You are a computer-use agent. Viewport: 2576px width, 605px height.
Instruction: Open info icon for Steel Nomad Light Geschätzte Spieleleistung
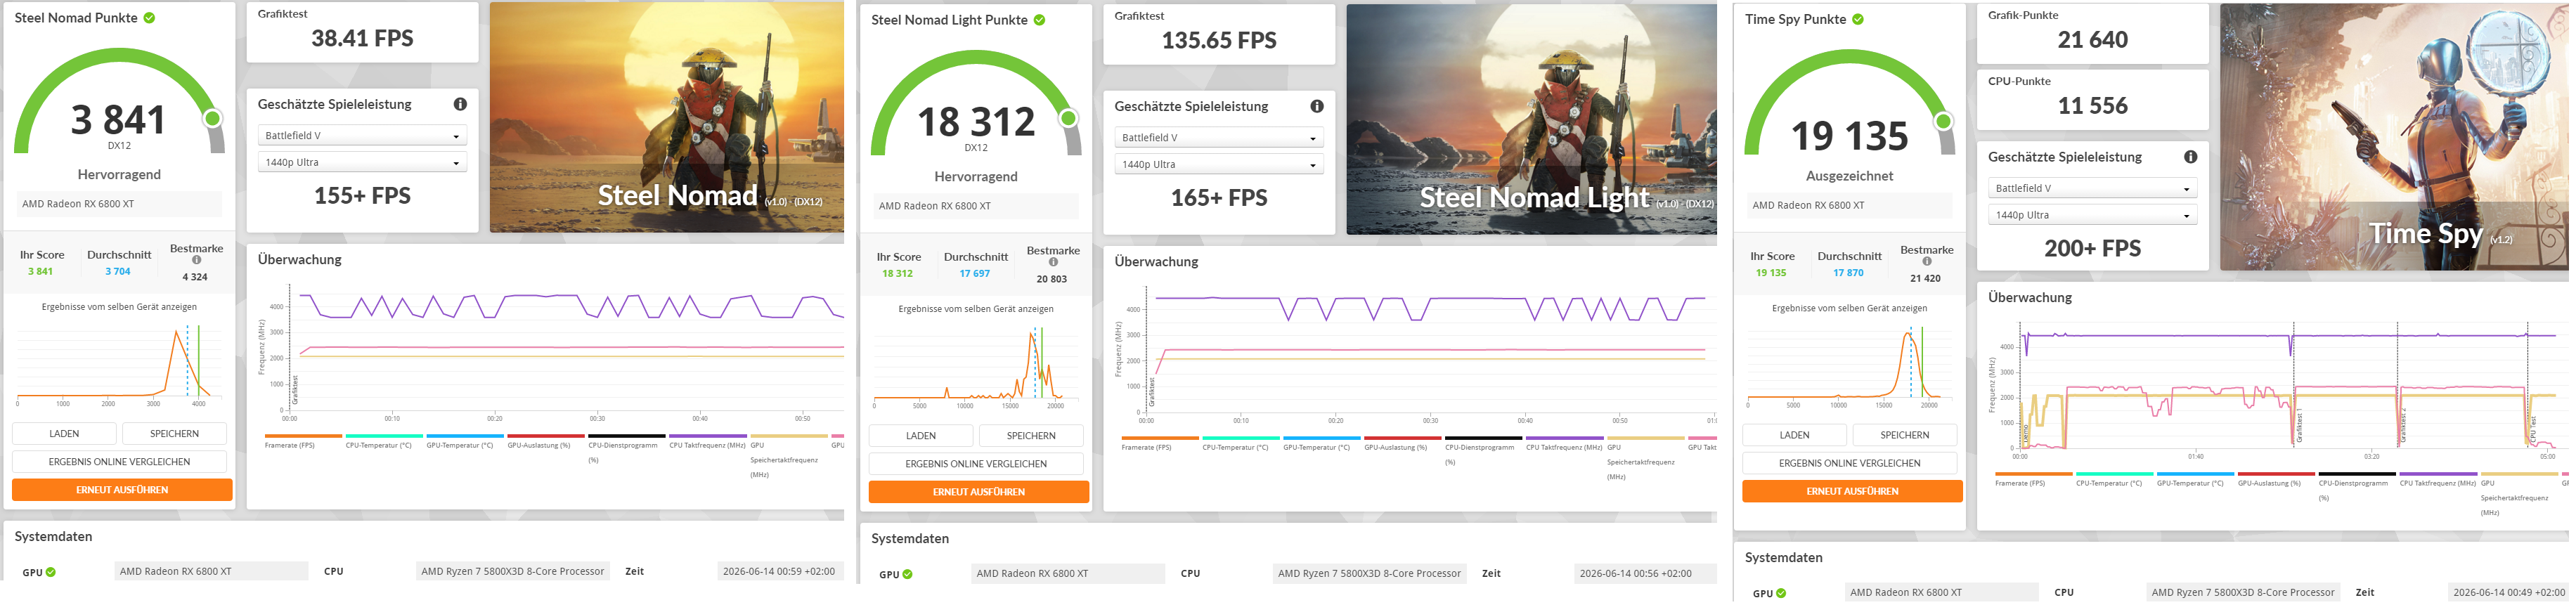tap(1317, 106)
